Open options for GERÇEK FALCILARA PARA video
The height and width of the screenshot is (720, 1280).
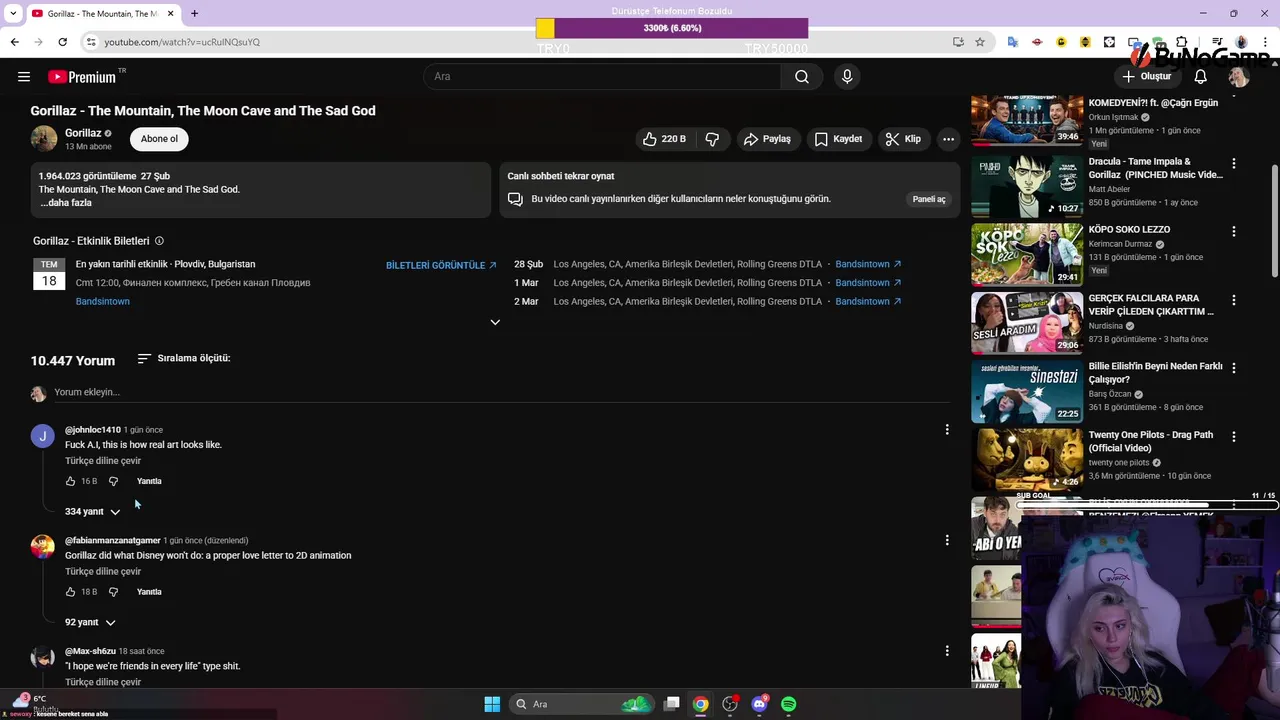click(x=1234, y=300)
